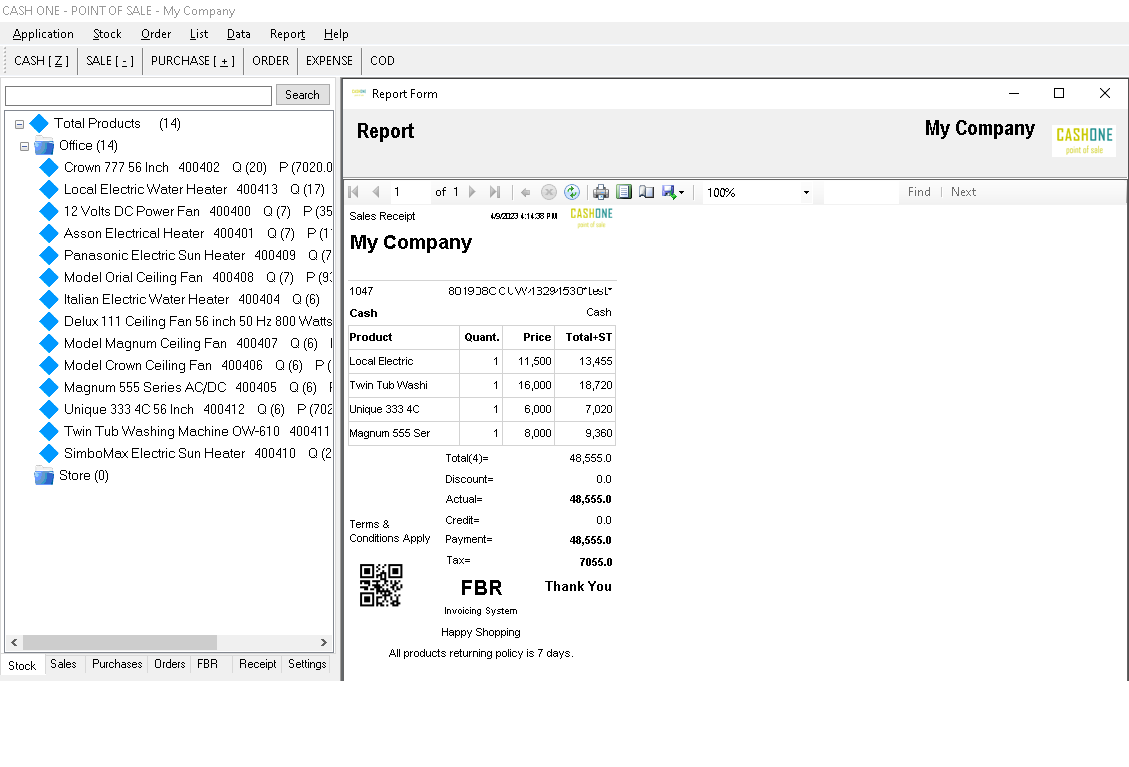1129x767 pixels.
Task: Open the export format dropdown arrow
Action: 681,193
